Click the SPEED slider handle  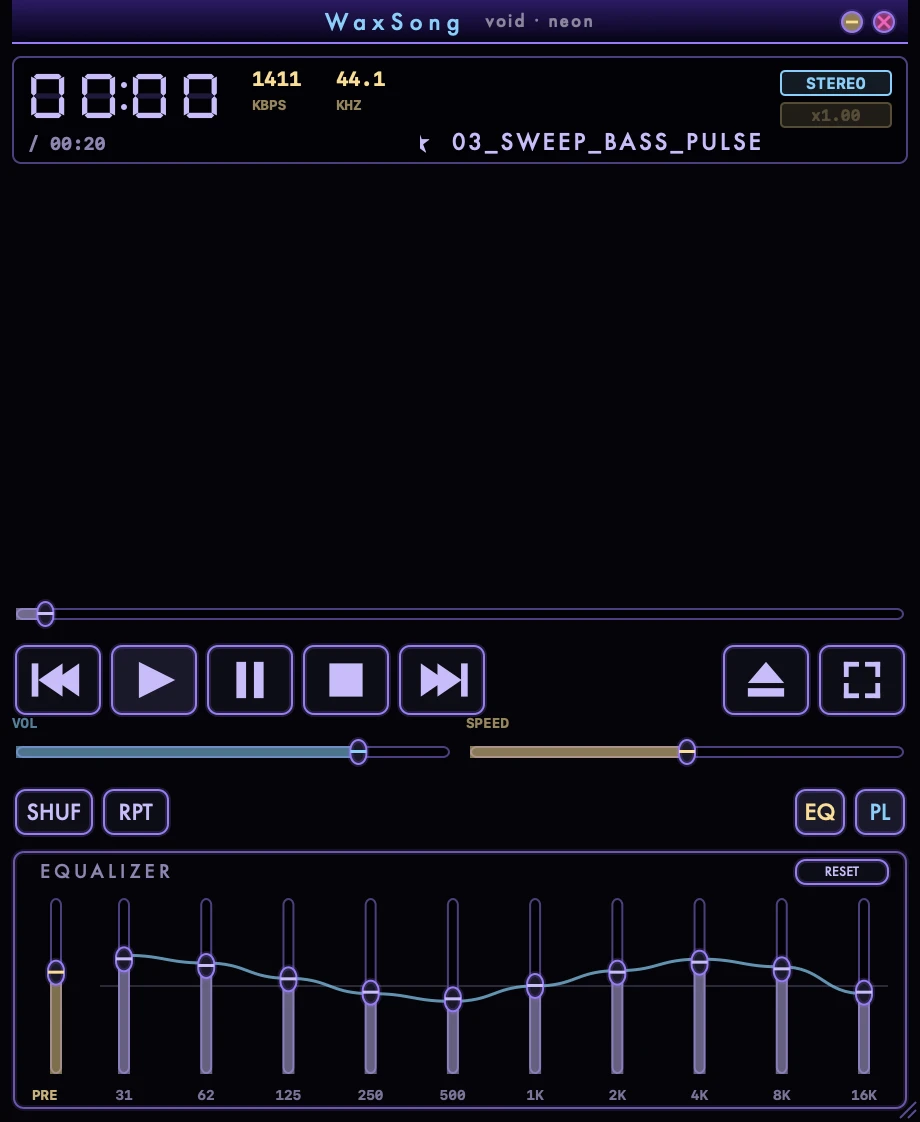click(687, 752)
